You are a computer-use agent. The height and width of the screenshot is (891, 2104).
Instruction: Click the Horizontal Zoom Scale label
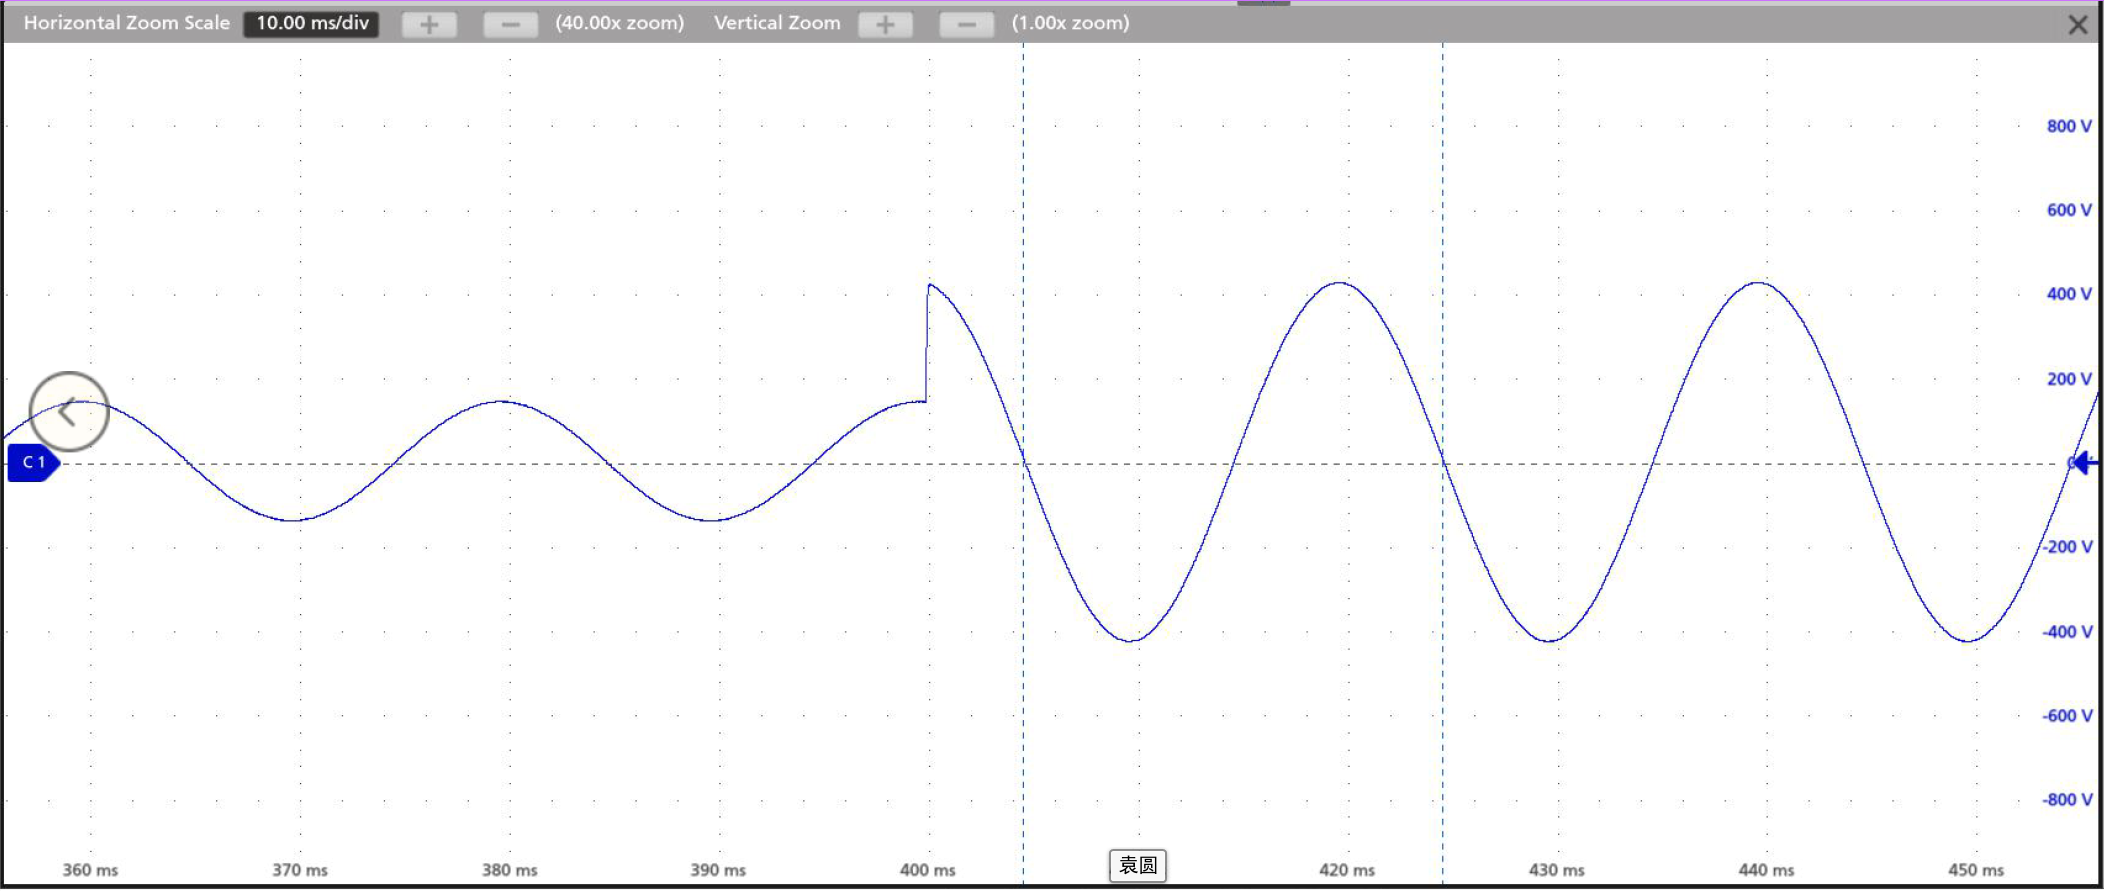point(127,23)
